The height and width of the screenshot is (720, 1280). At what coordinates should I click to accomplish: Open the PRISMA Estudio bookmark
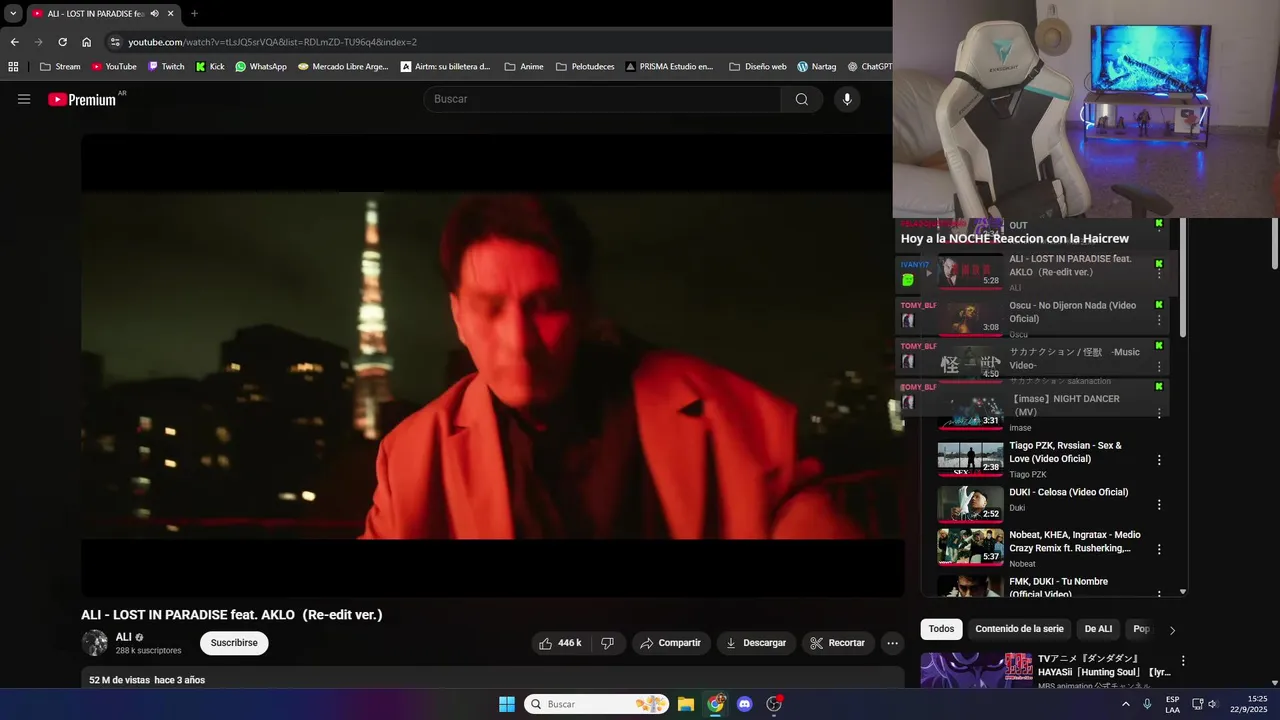[x=670, y=67]
